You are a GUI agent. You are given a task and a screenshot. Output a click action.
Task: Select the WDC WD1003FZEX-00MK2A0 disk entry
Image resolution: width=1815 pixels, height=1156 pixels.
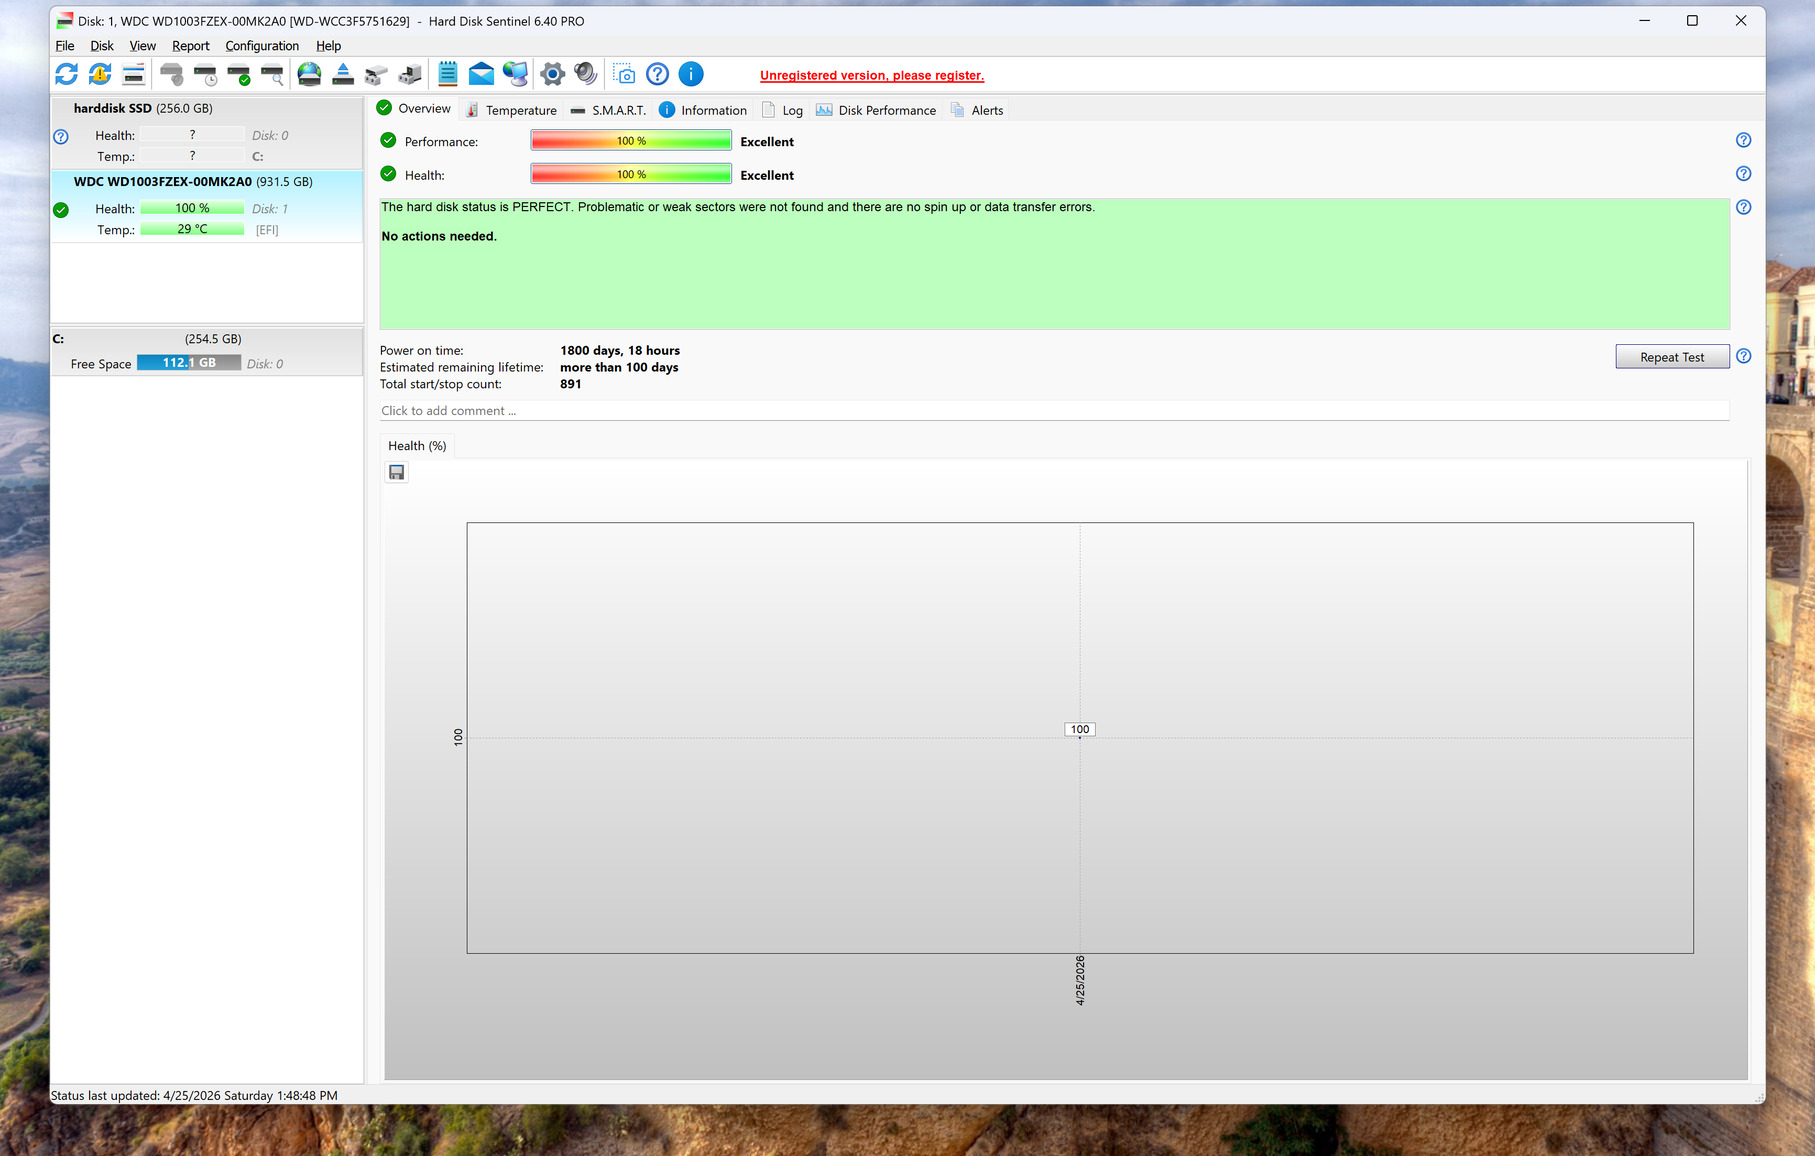coord(207,206)
